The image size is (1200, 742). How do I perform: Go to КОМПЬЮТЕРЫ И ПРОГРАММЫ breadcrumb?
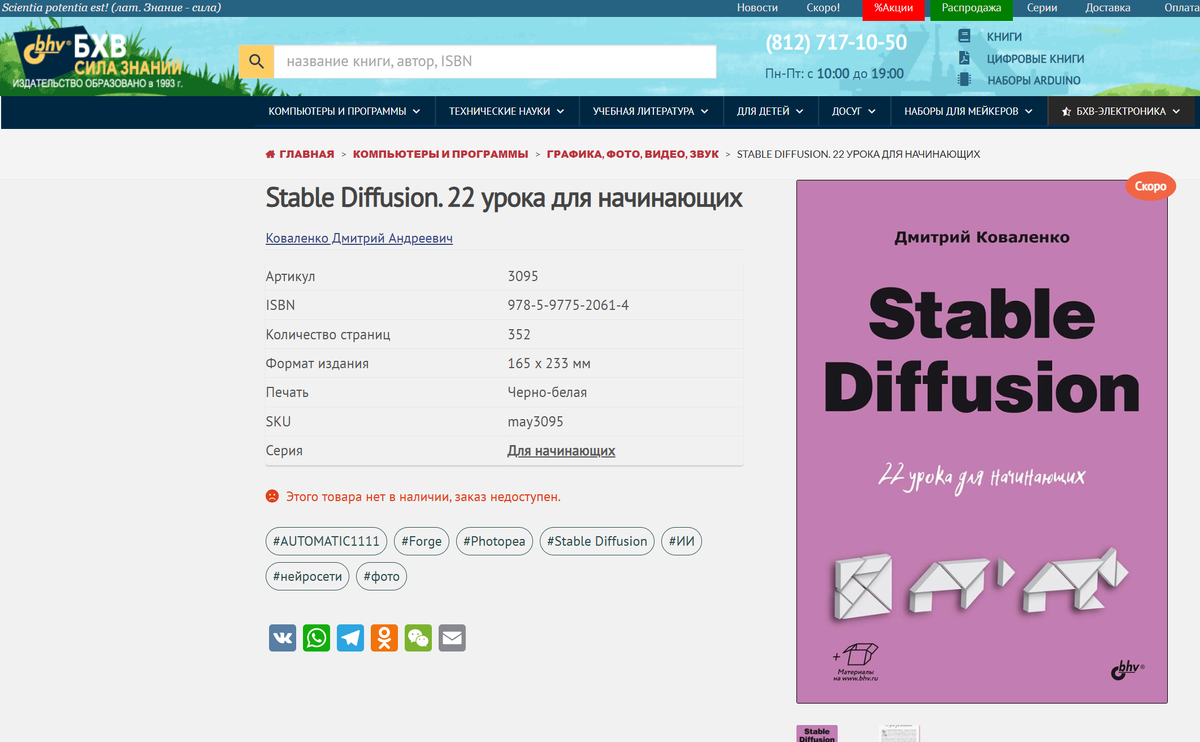coord(440,155)
